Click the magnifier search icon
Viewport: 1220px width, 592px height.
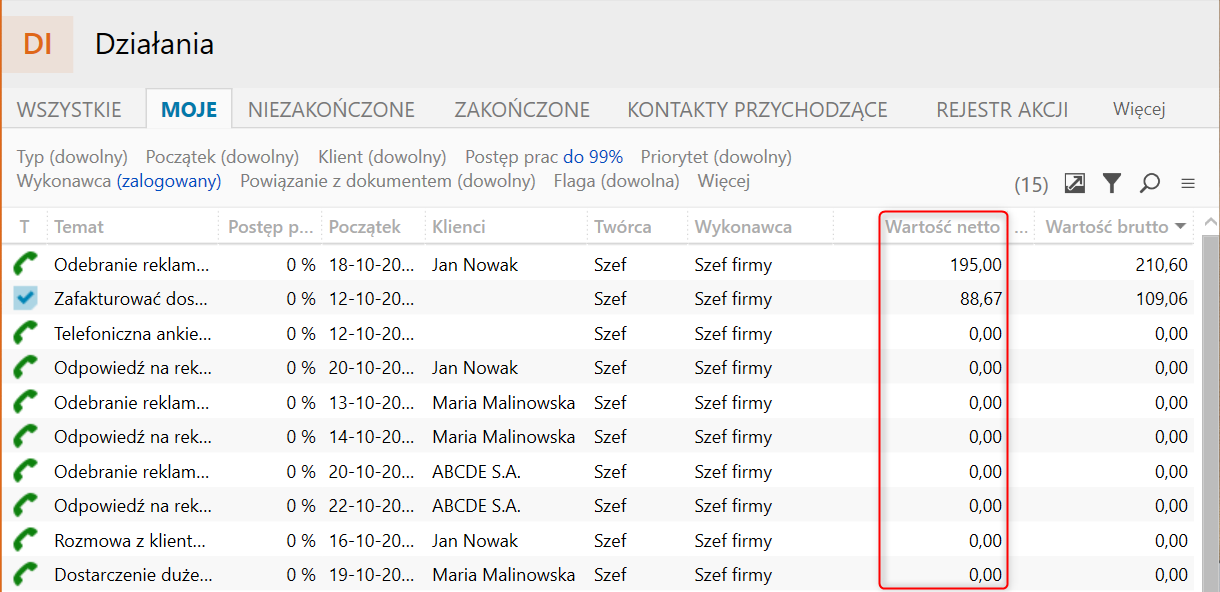1150,183
